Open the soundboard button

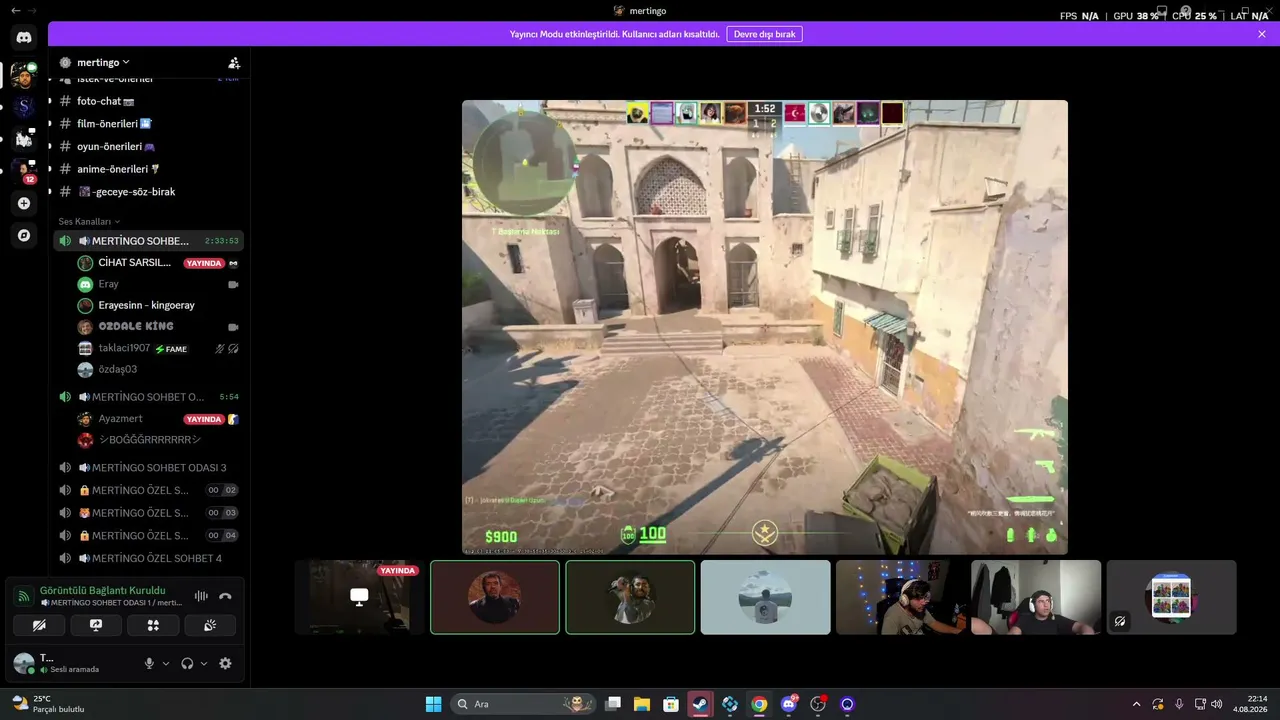coord(210,625)
